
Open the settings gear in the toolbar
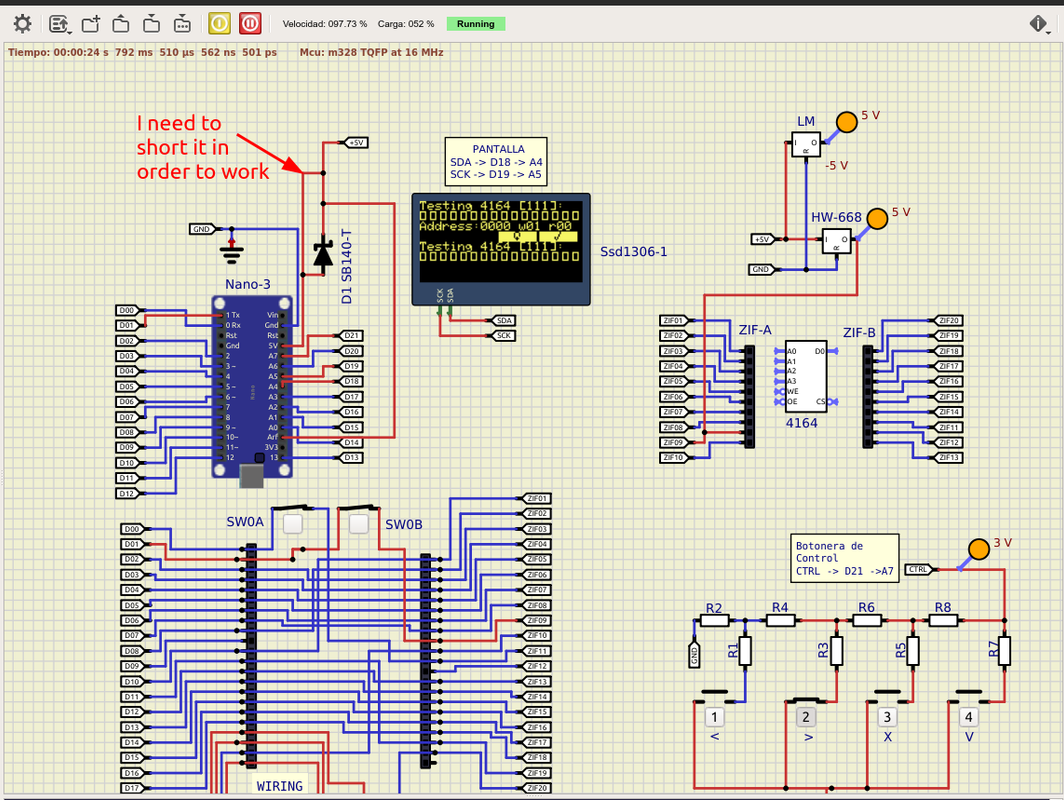[x=22, y=24]
